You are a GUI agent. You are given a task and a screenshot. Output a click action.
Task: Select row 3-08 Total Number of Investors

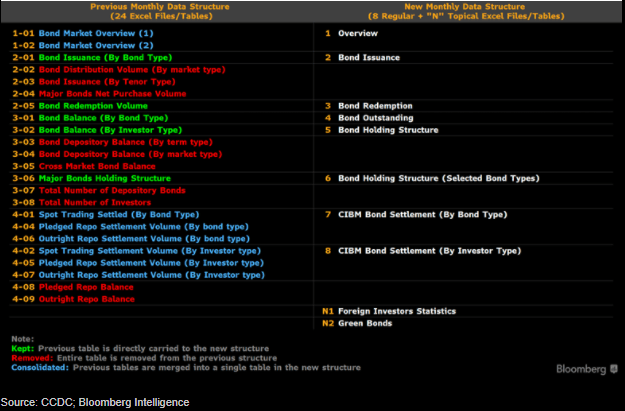point(82,203)
